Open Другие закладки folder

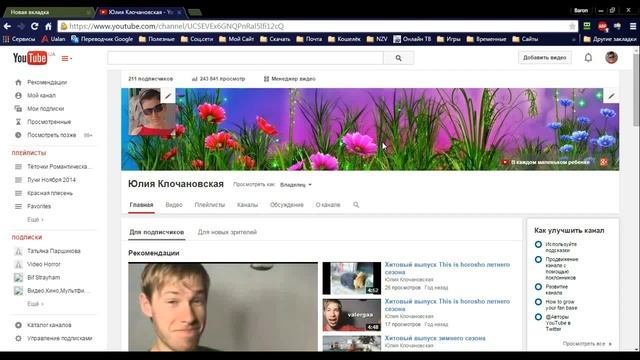tap(610, 39)
